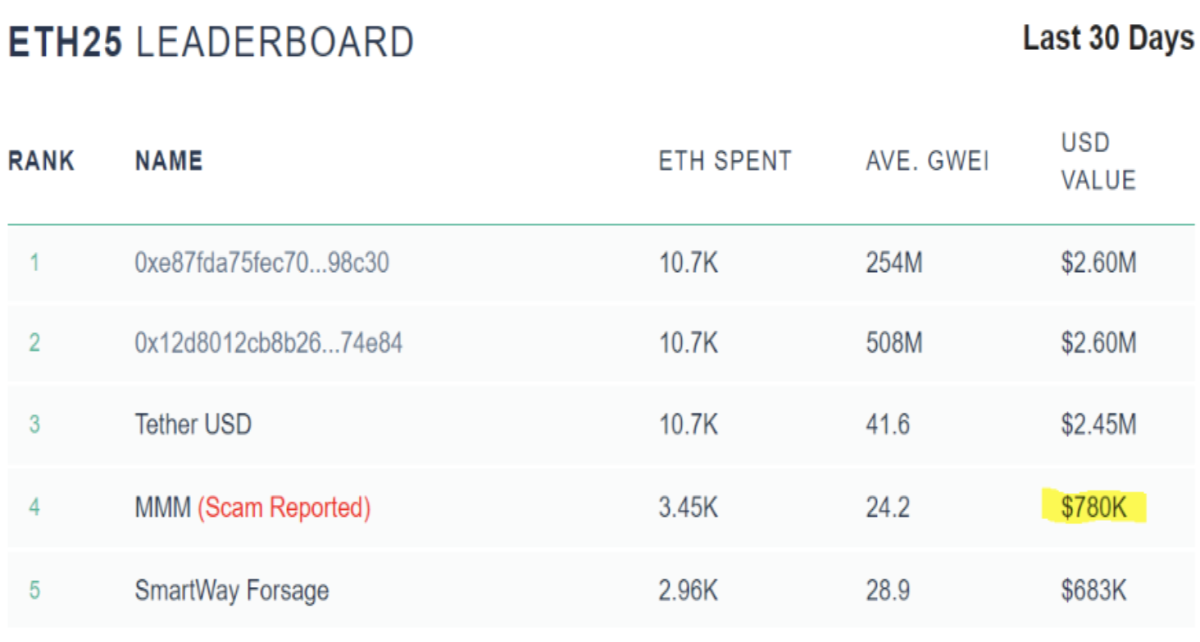Click the ETH25 Leaderboard title
The width and height of the screenshot is (1200, 642).
[211, 43]
